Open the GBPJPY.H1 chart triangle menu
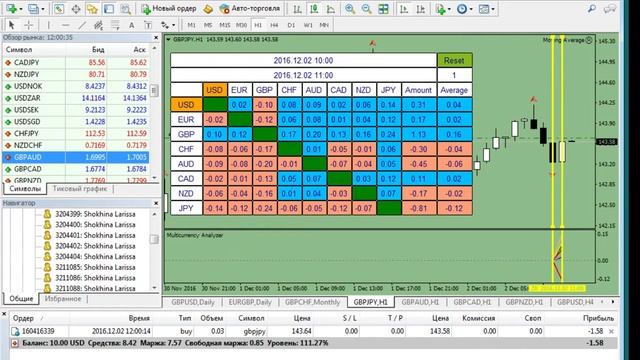 pos(168,39)
